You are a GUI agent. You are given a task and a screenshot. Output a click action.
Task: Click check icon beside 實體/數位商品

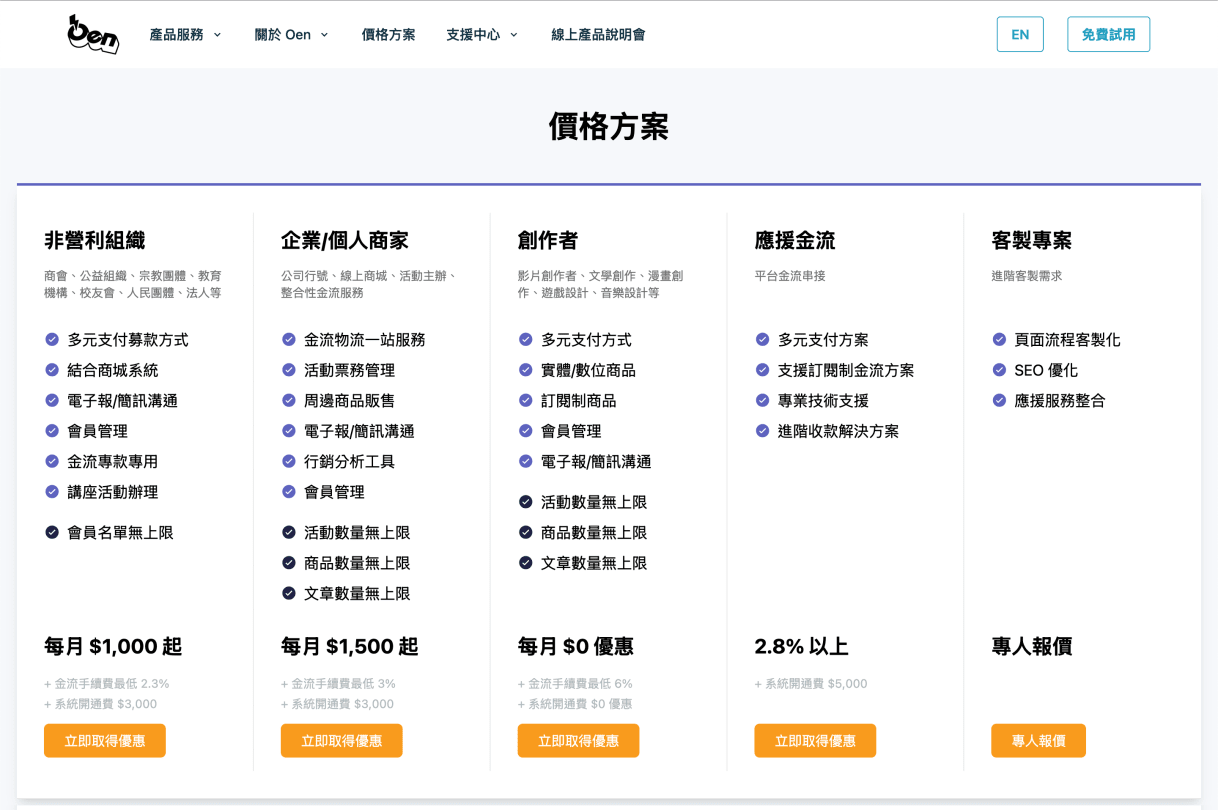tap(526, 370)
